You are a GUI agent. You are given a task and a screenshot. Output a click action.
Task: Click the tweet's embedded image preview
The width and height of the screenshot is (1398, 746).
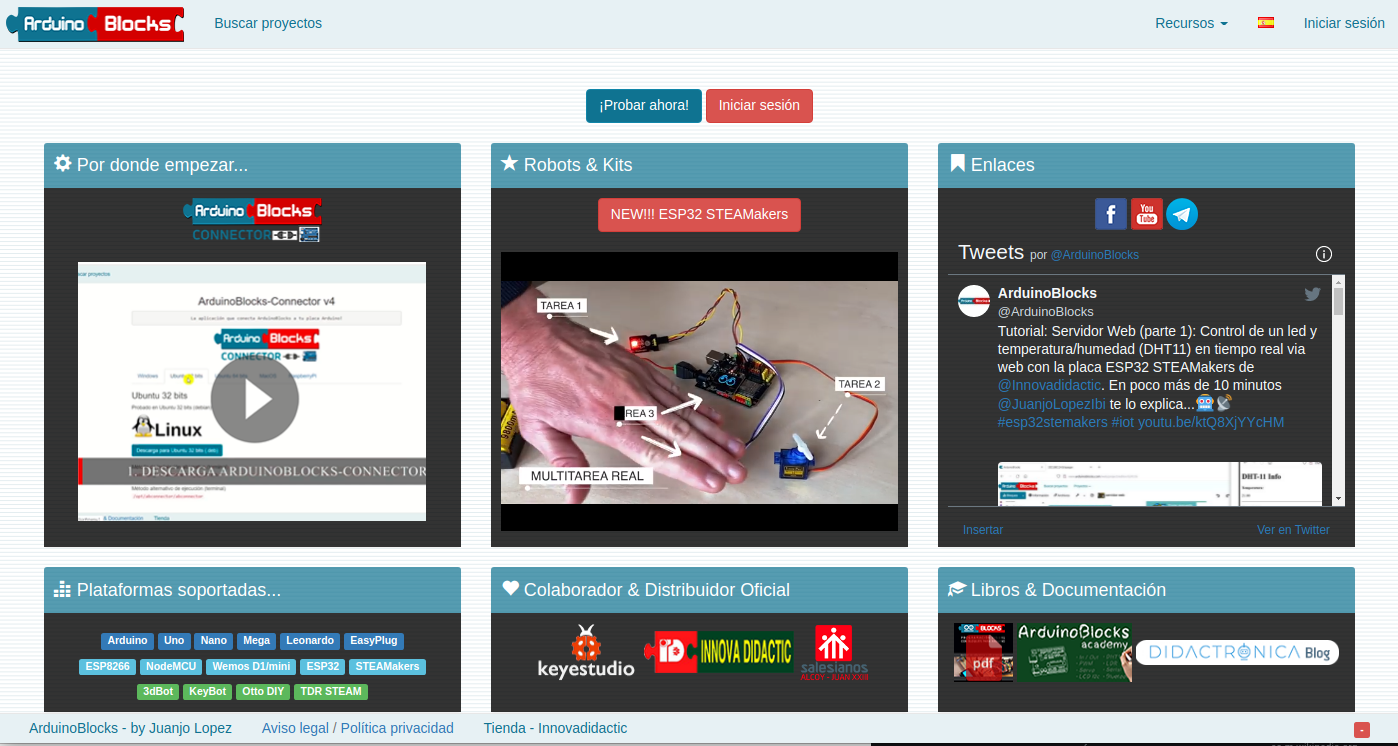tap(1160, 484)
